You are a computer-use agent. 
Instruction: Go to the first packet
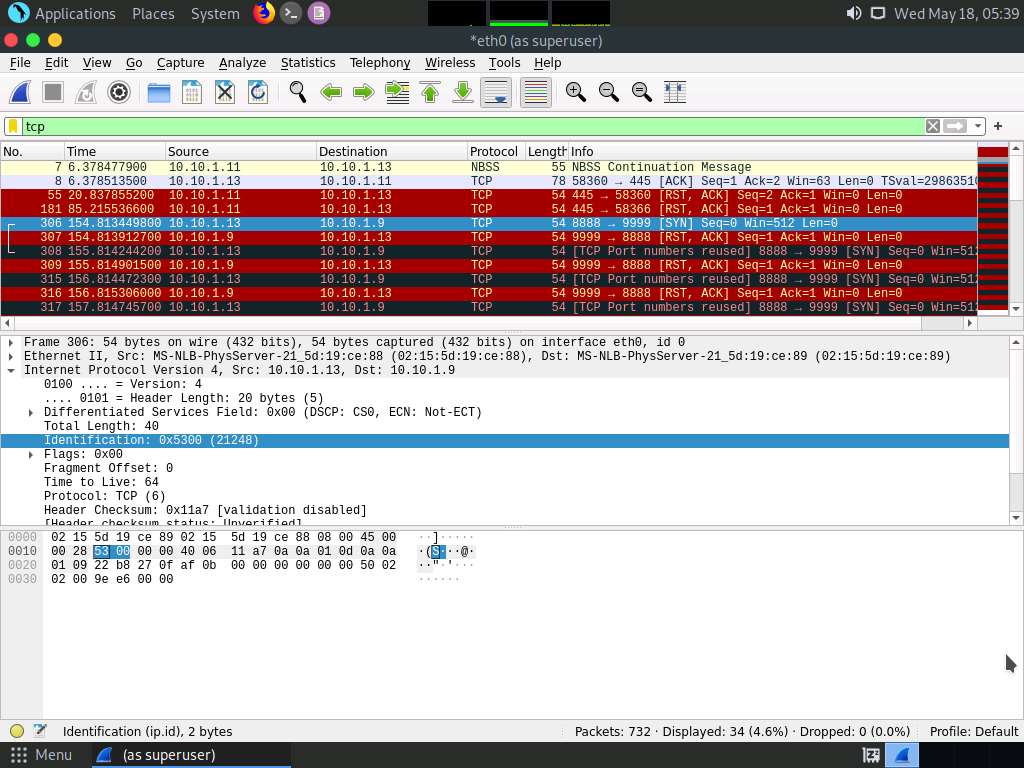pyautogui.click(x=430, y=92)
